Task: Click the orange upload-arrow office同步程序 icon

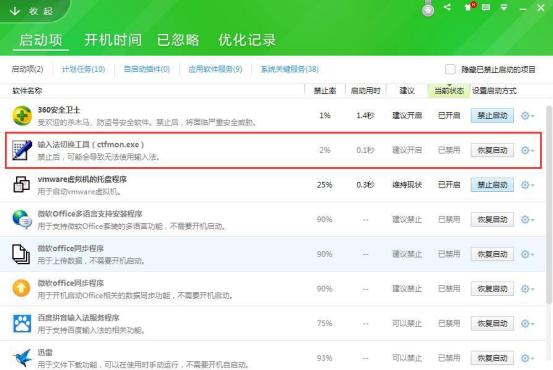Action: pyautogui.click(x=22, y=288)
